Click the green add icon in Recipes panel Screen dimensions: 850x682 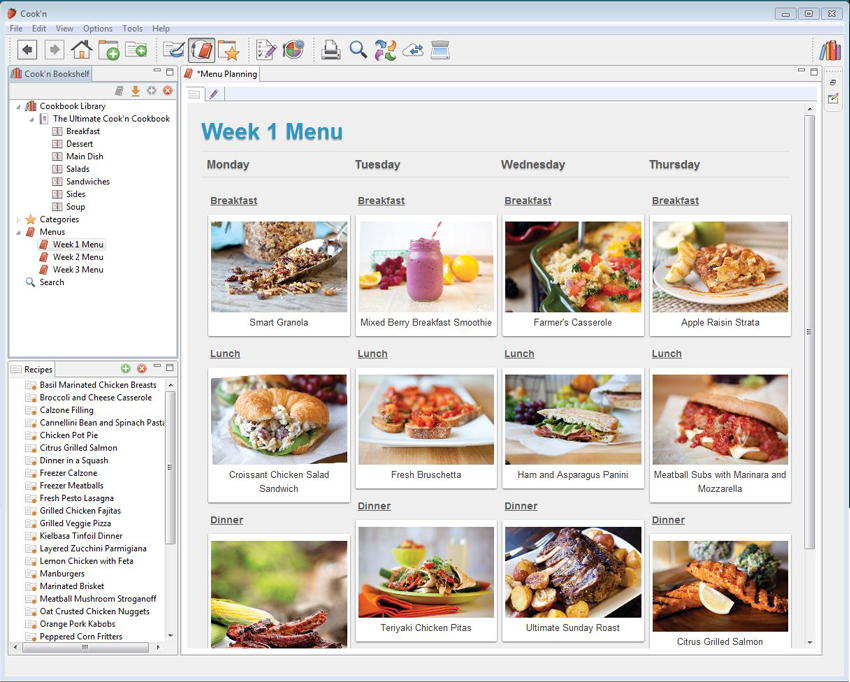[x=126, y=369]
